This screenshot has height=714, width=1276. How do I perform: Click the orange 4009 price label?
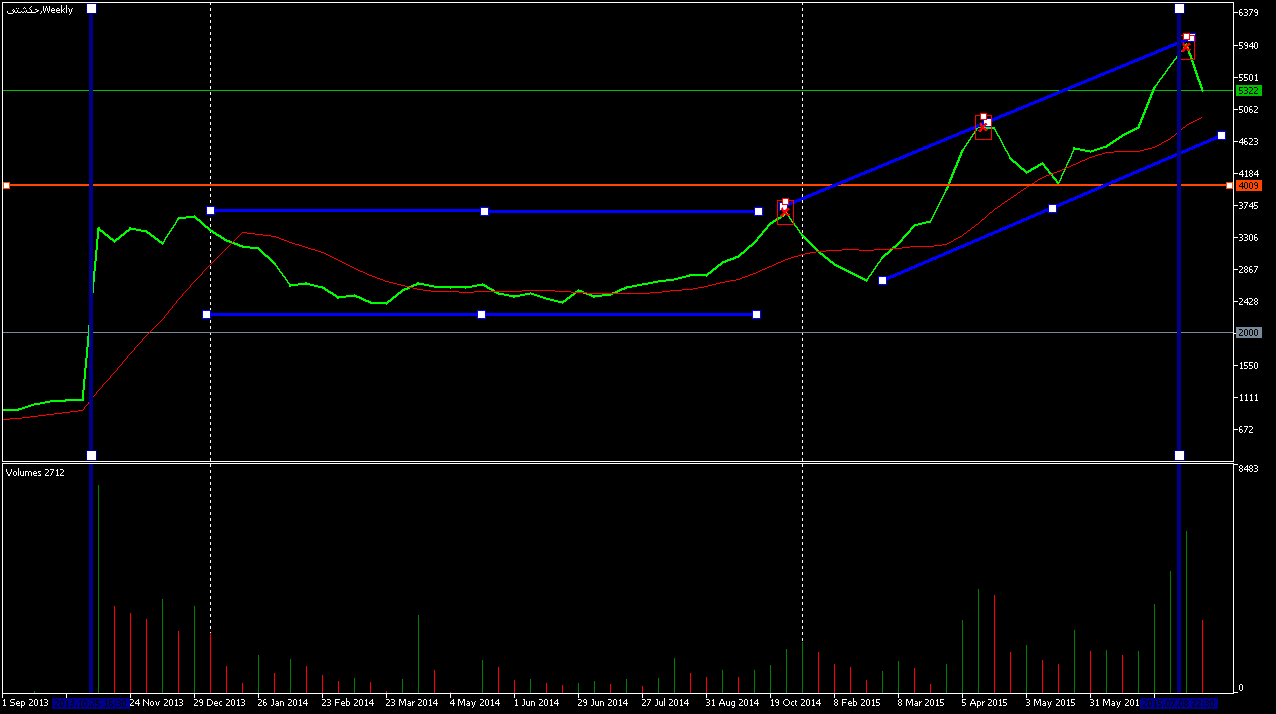coord(1248,185)
